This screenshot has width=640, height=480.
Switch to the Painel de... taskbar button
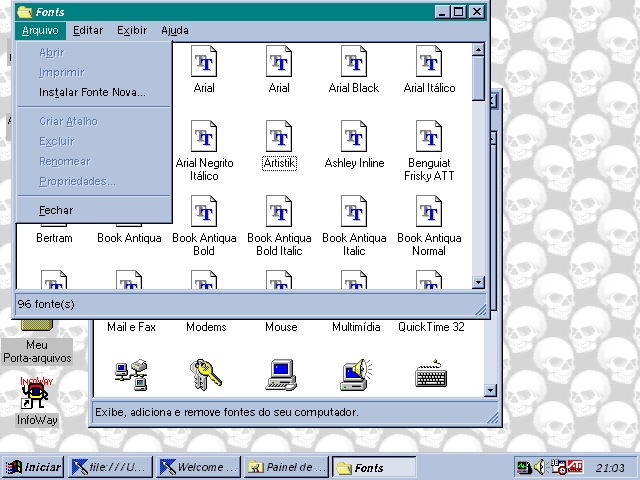pyautogui.click(x=286, y=467)
